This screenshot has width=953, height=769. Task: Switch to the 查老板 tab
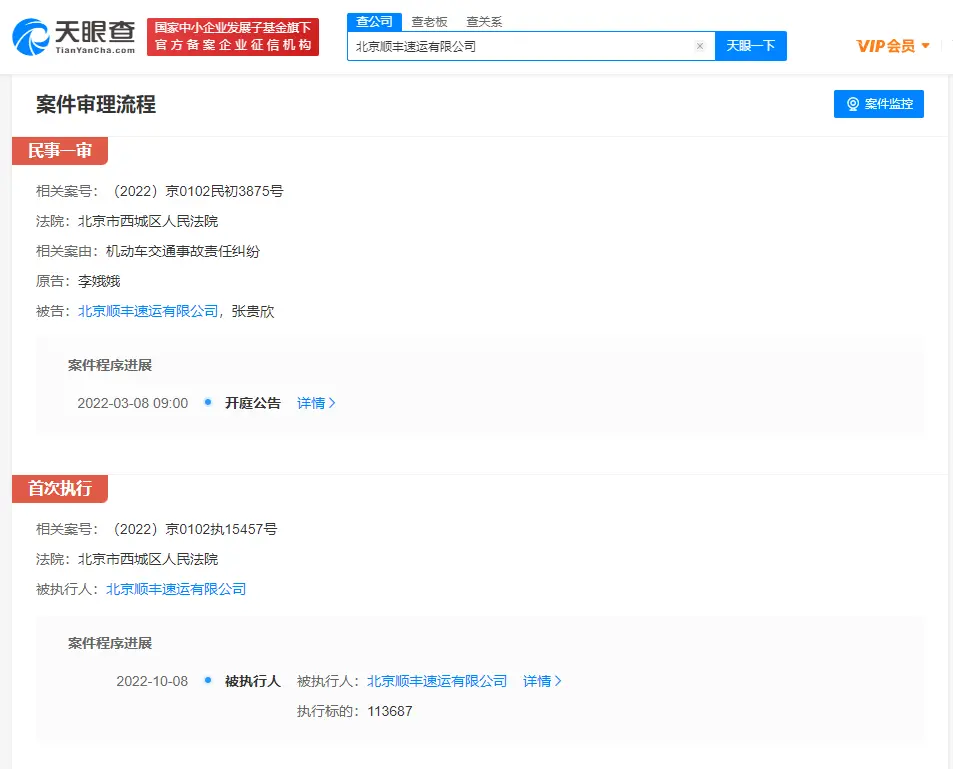click(x=429, y=22)
